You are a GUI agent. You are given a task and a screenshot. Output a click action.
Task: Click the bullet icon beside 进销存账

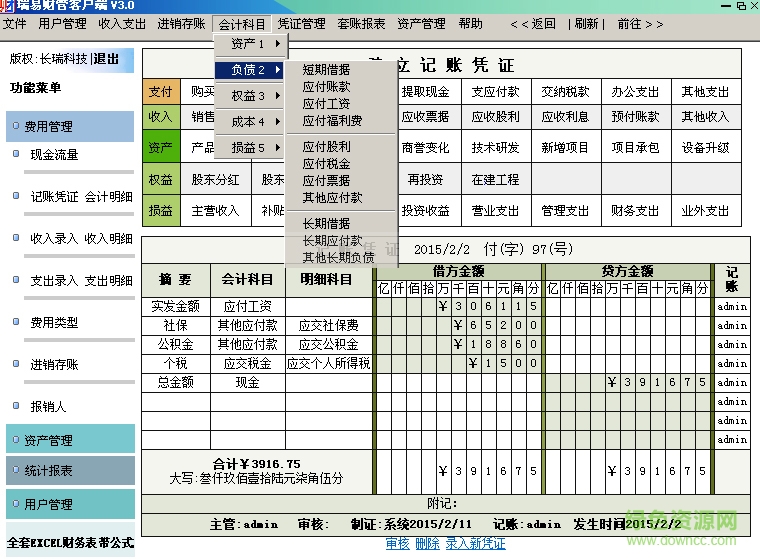point(16,364)
